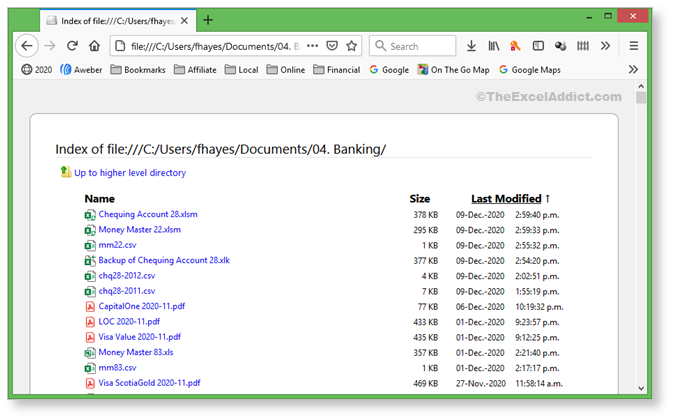Image resolution: width=673 pixels, height=420 pixels.
Task: Go back with the Back arrow button
Action: point(27,46)
